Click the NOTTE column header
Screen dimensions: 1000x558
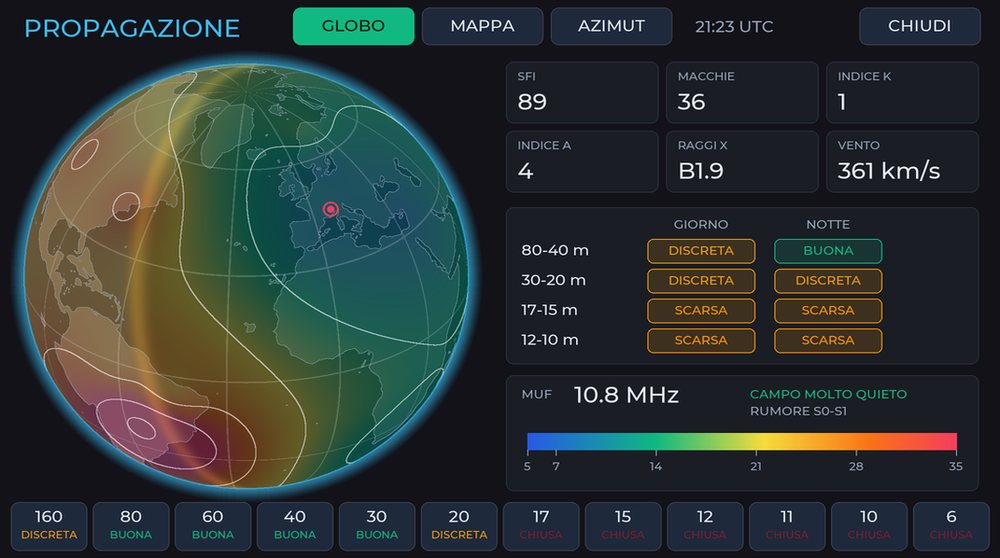click(x=828, y=224)
